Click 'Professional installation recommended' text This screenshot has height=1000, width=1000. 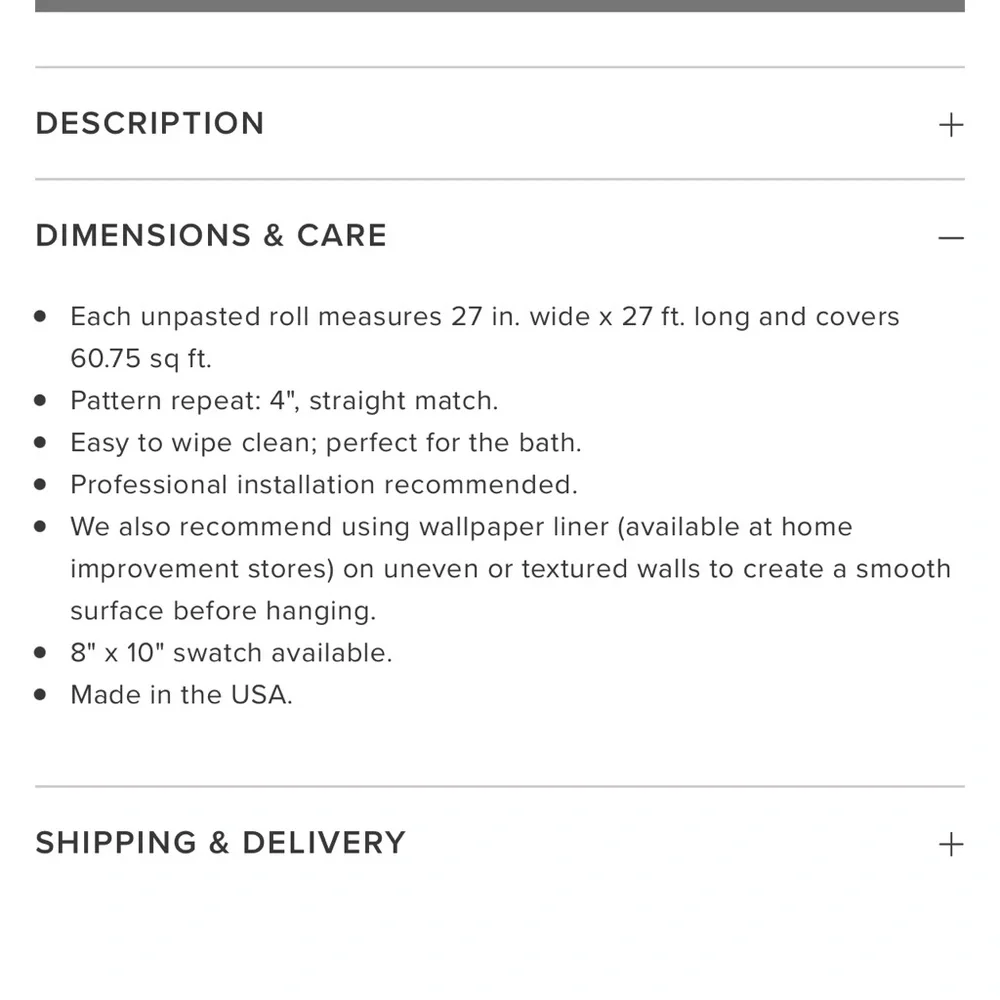324,485
